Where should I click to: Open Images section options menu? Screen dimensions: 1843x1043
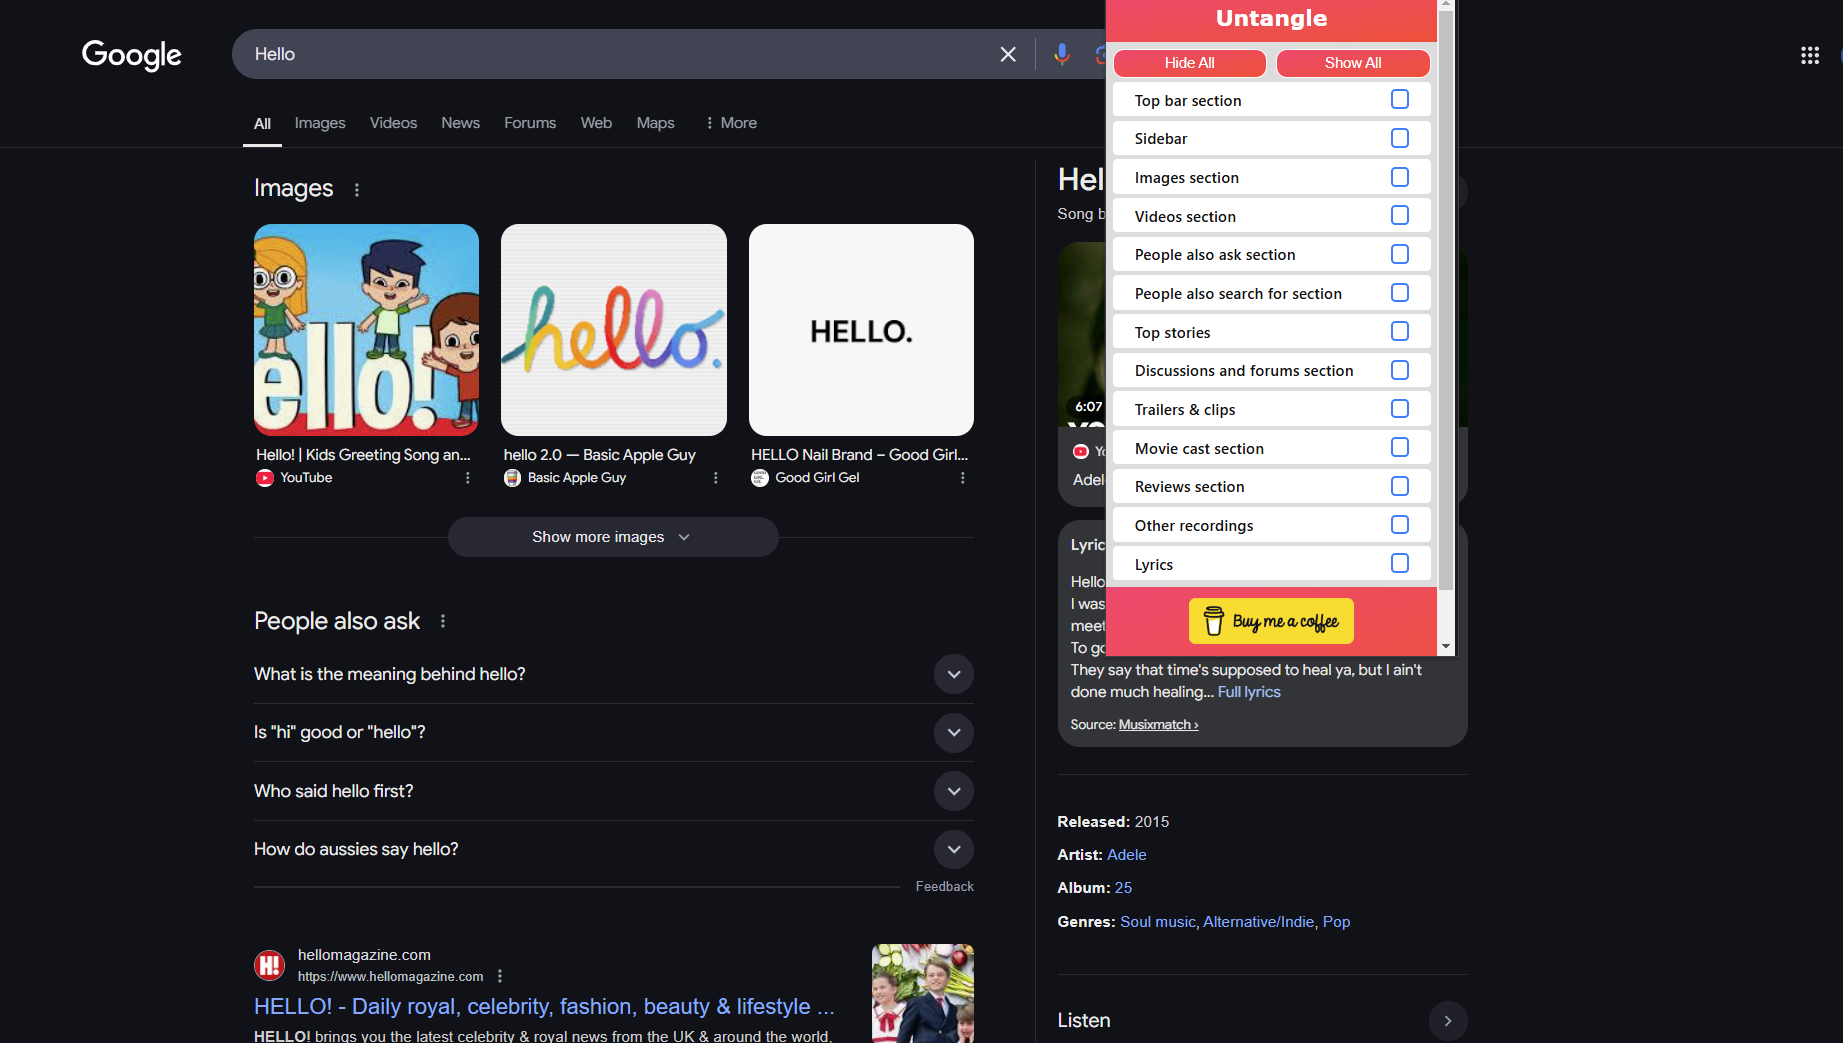[x=357, y=189]
